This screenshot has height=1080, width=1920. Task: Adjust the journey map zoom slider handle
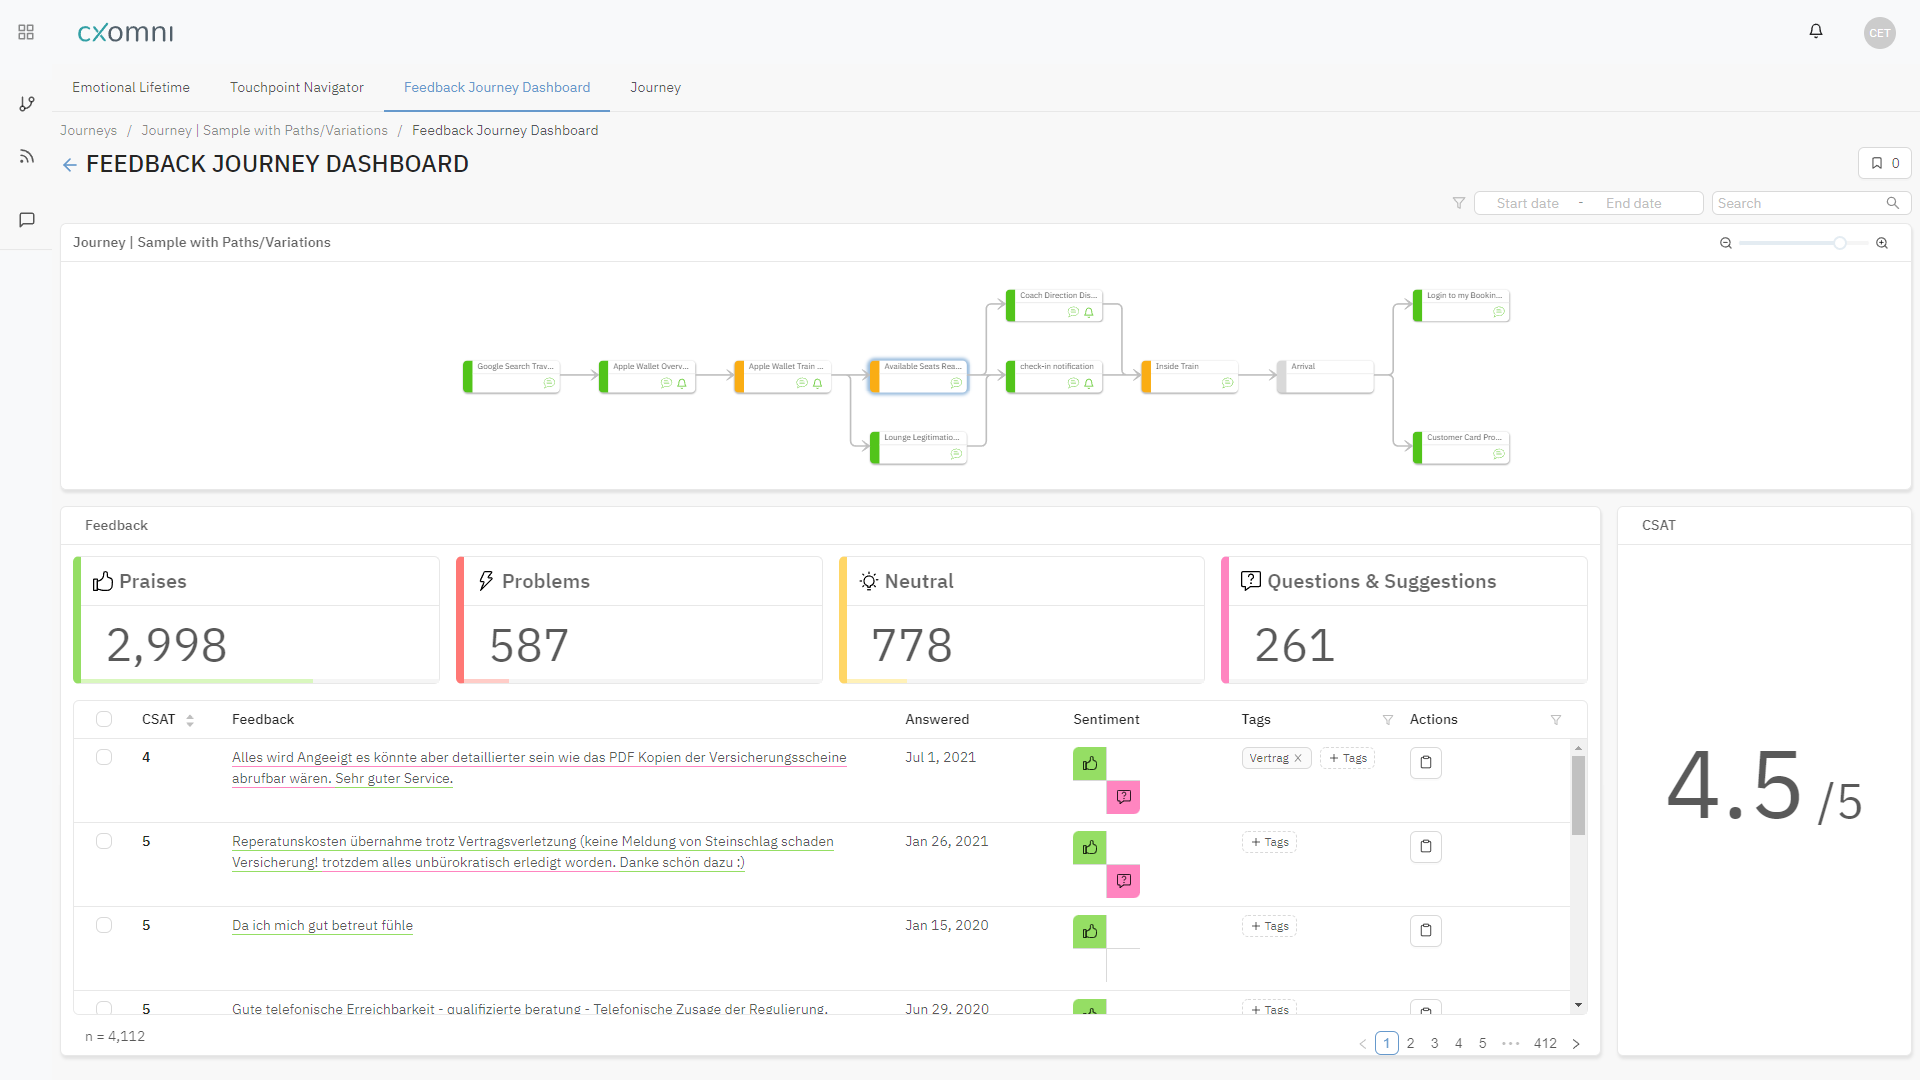pyautogui.click(x=1839, y=243)
